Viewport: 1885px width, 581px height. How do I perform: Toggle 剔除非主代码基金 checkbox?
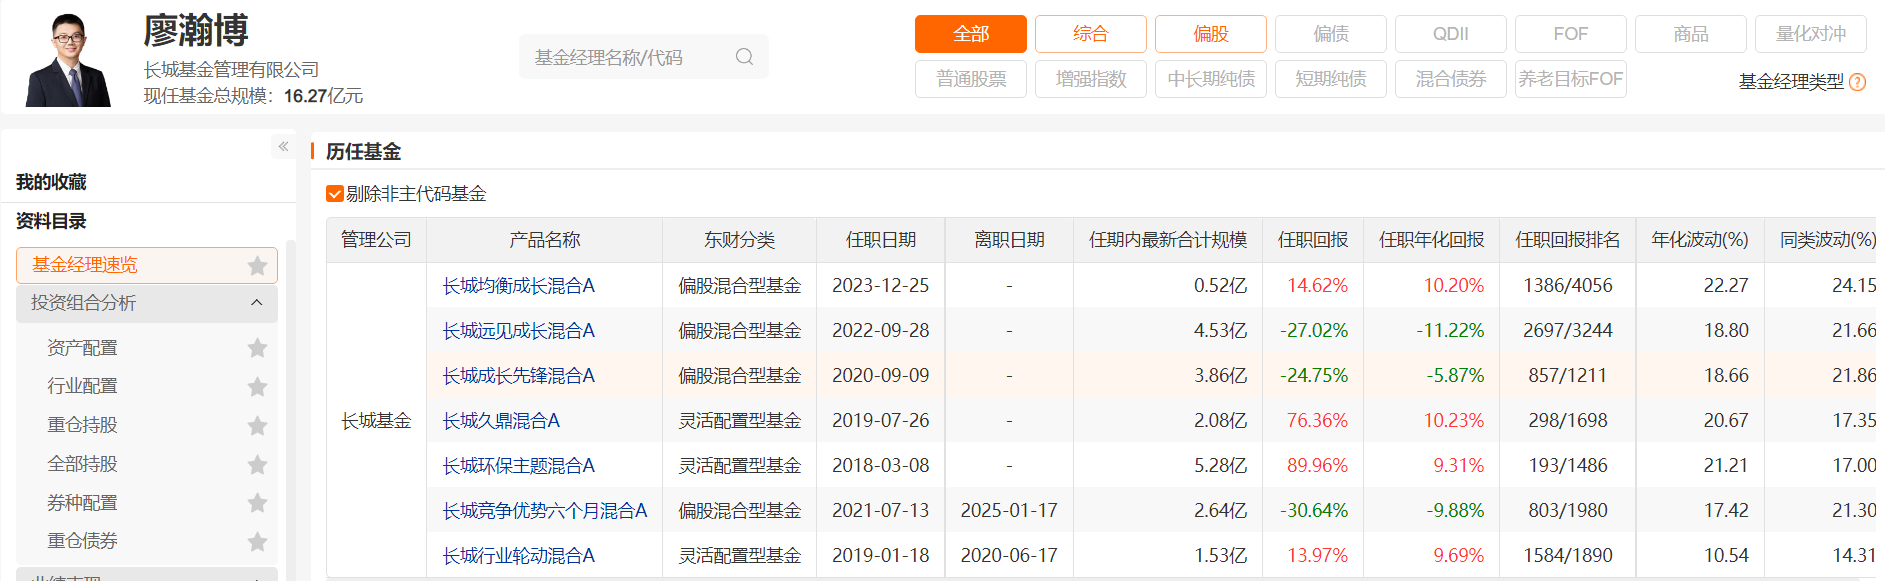coord(335,194)
